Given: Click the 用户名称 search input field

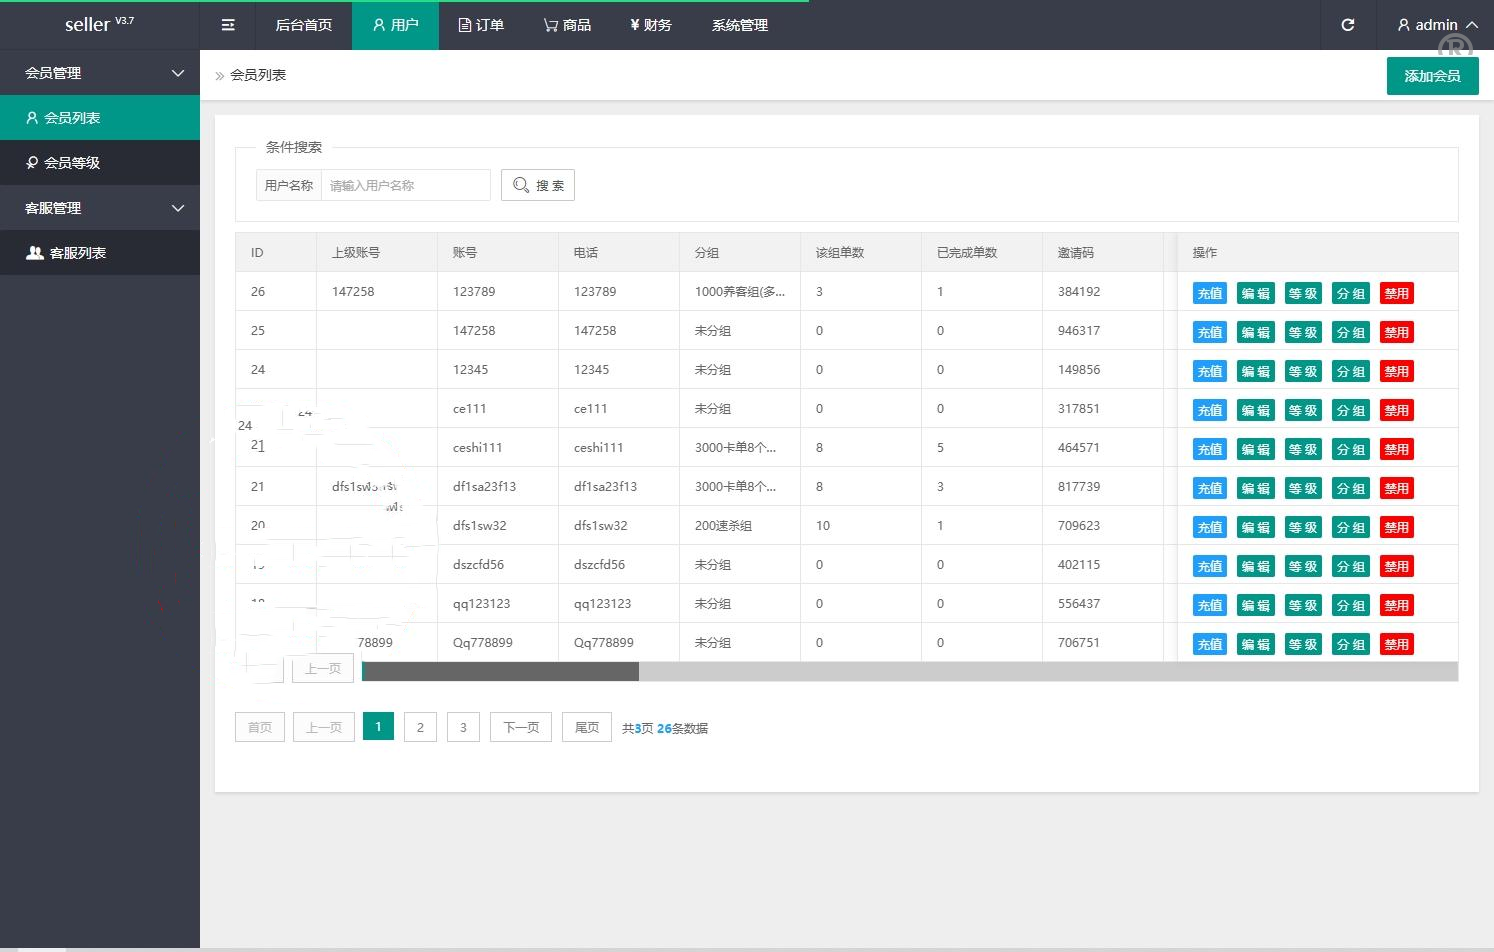Looking at the screenshot, I should click(x=405, y=185).
